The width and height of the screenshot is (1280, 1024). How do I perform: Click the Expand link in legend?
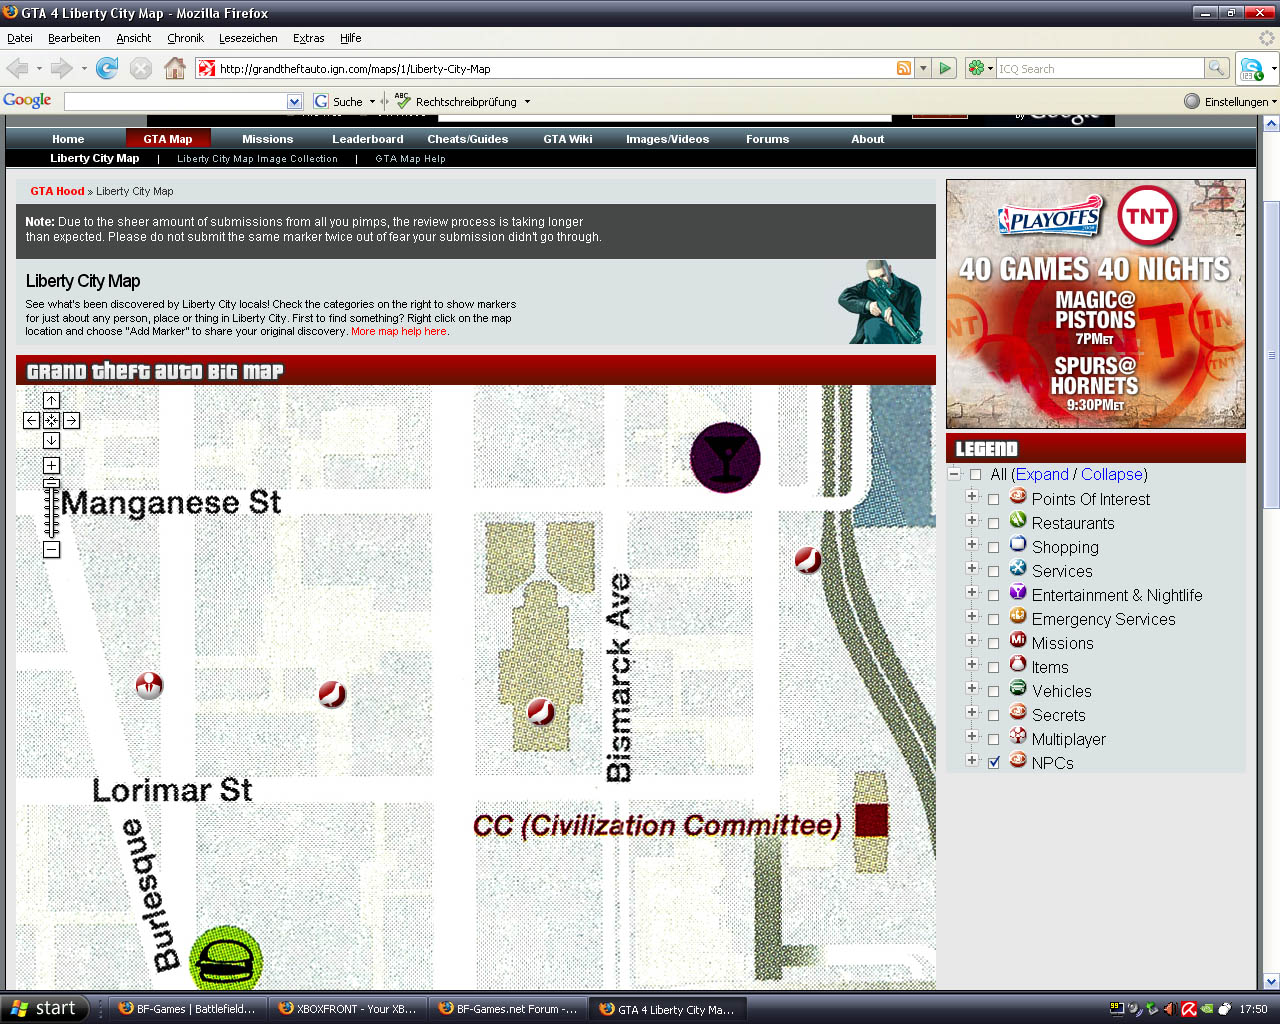point(1042,475)
